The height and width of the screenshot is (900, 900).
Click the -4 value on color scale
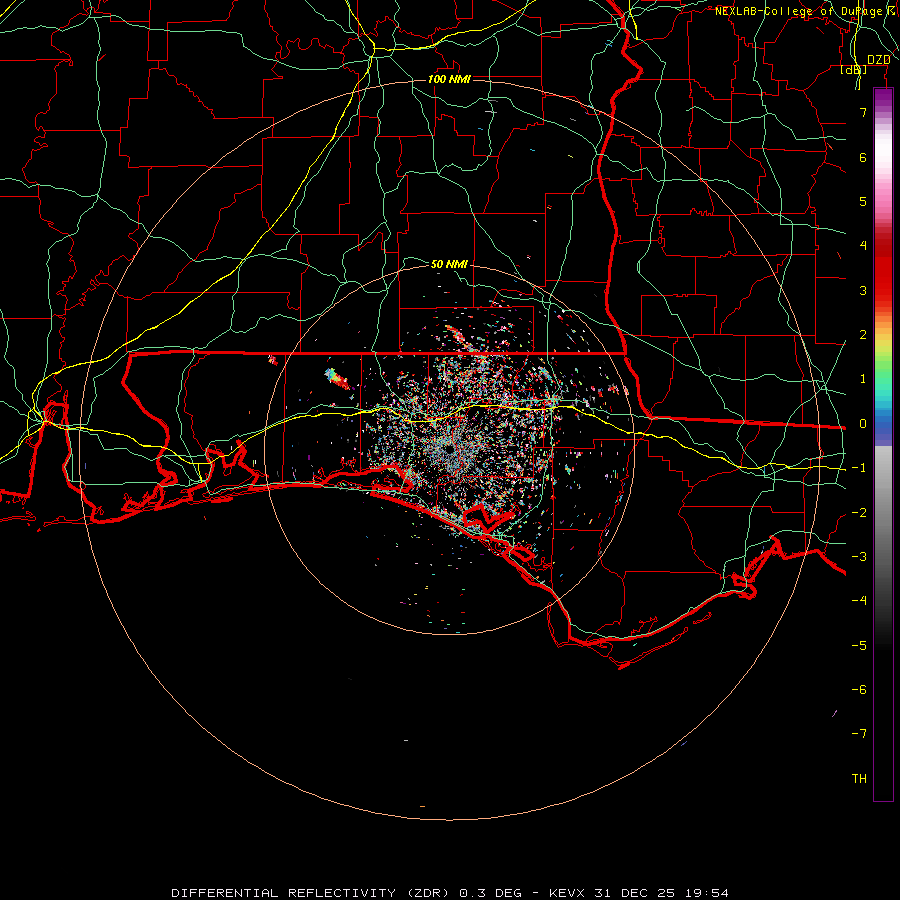pos(859,601)
